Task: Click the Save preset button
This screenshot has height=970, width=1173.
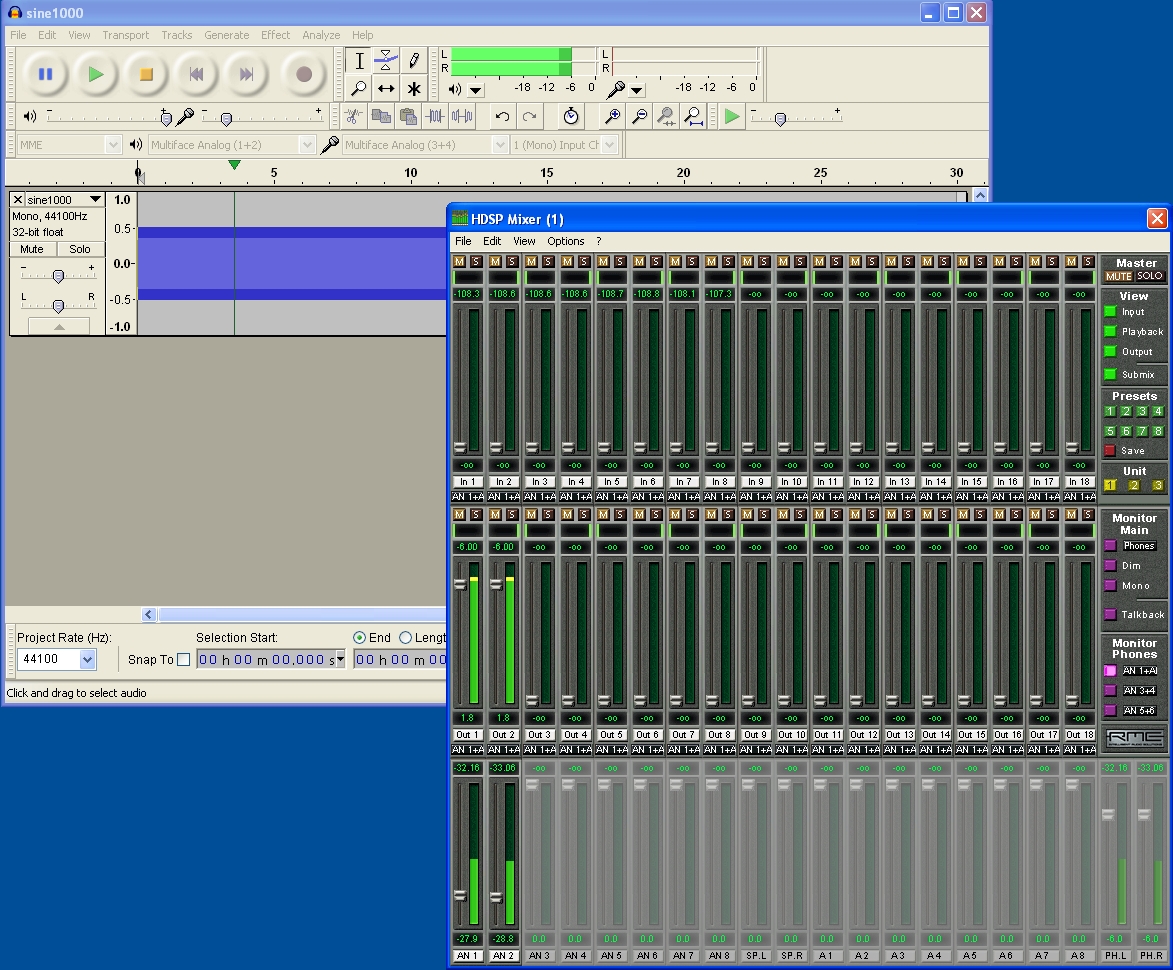Action: (x=1110, y=450)
